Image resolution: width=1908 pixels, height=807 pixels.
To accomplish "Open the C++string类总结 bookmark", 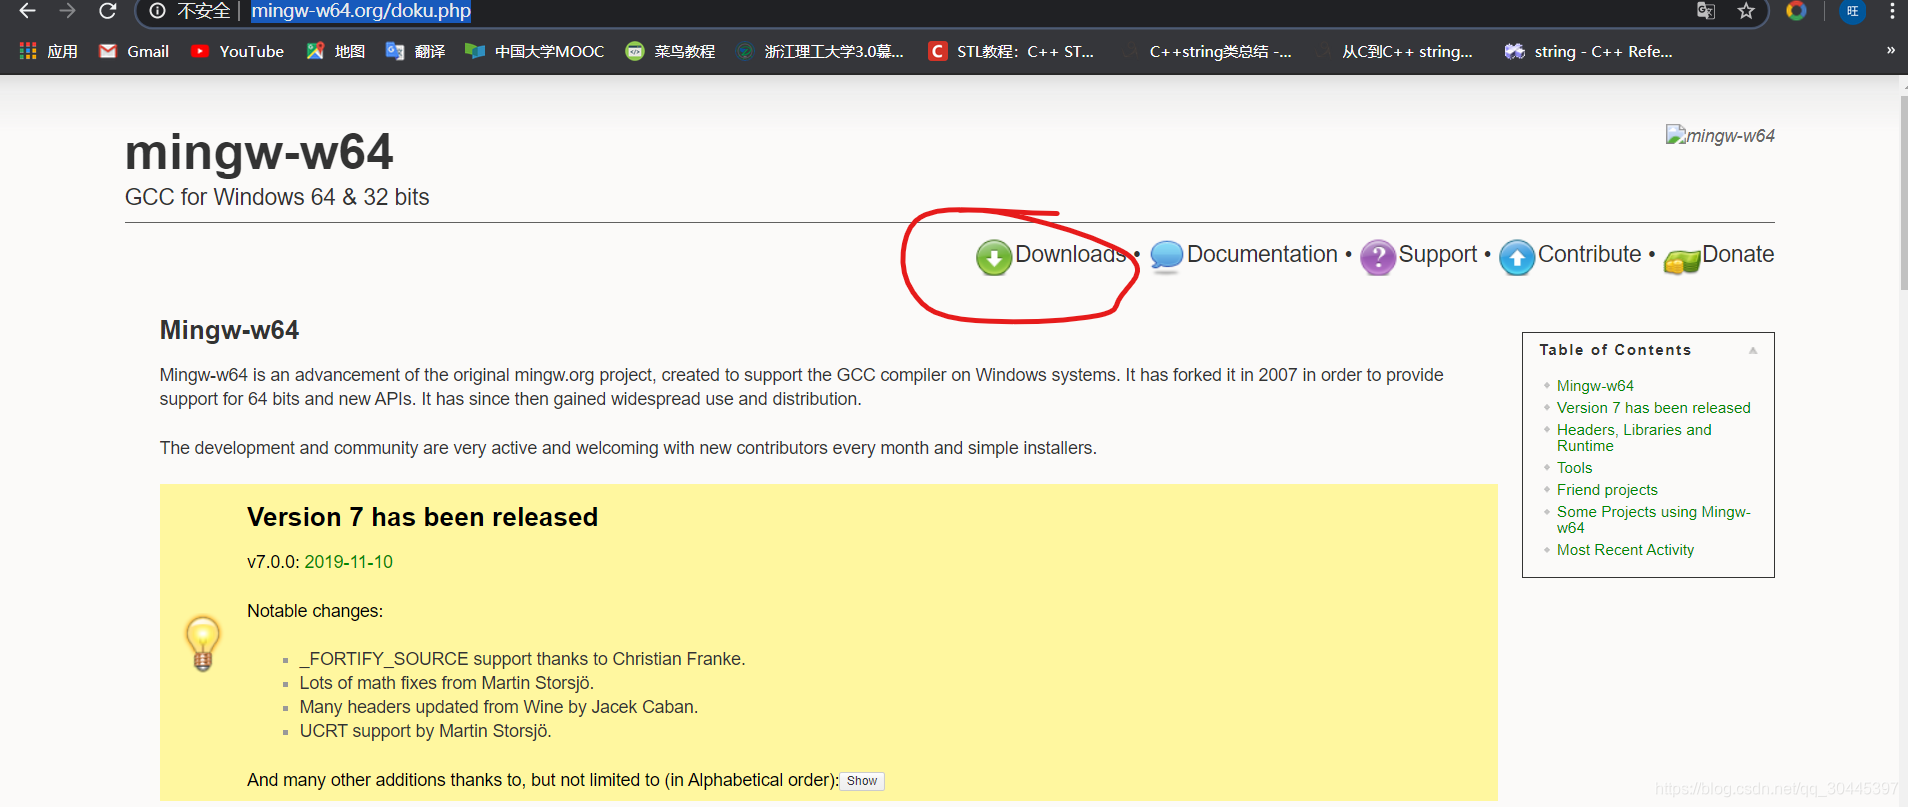I will click(1208, 51).
